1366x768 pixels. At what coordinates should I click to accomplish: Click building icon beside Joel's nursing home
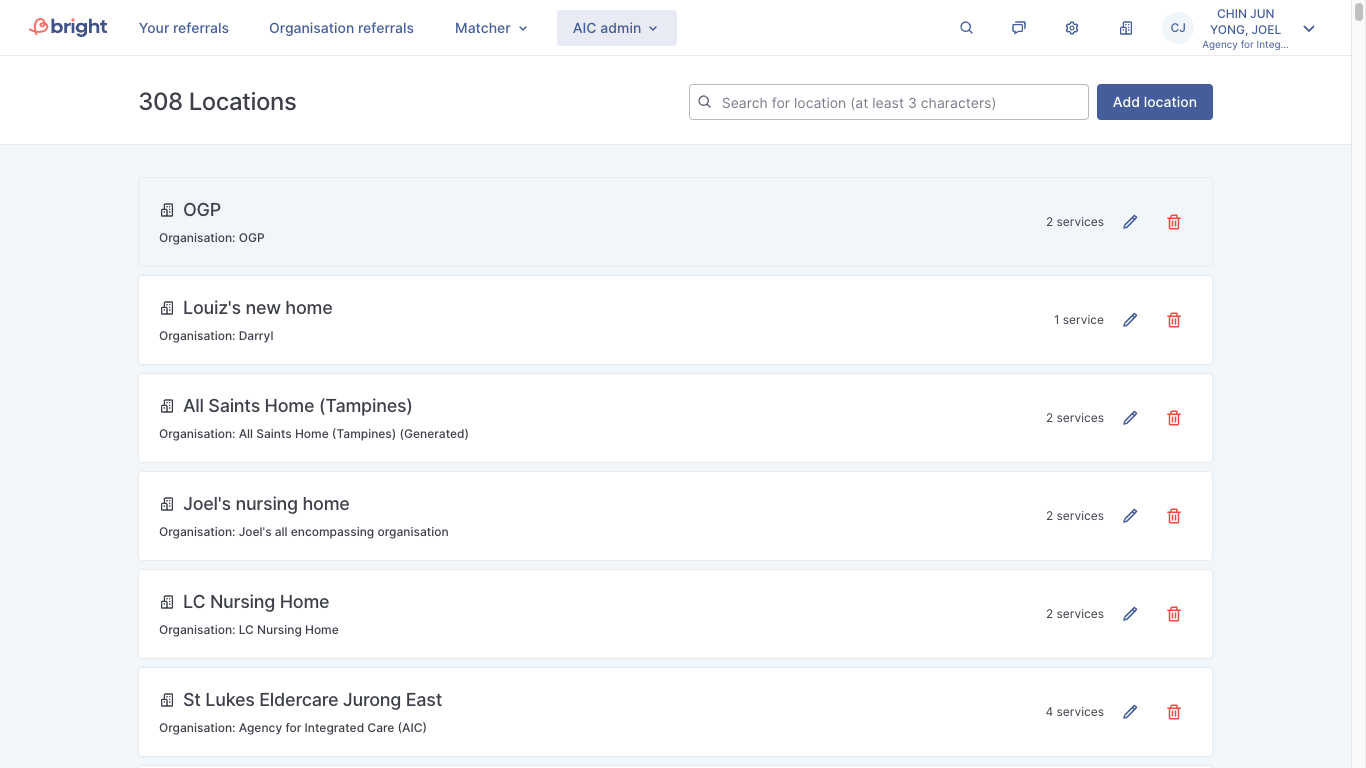[x=167, y=504]
